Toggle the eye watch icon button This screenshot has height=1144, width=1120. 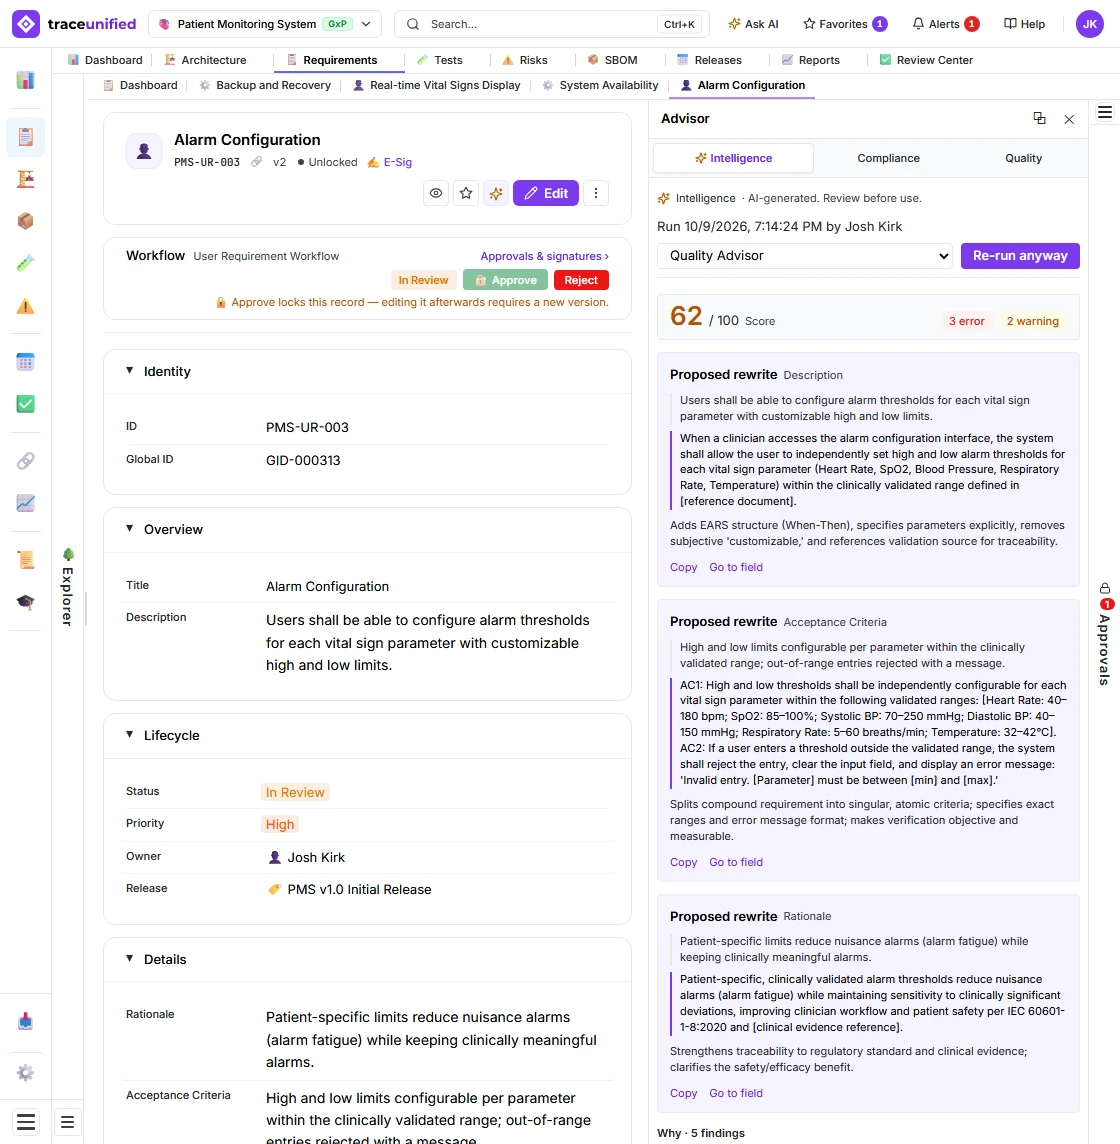coord(436,193)
